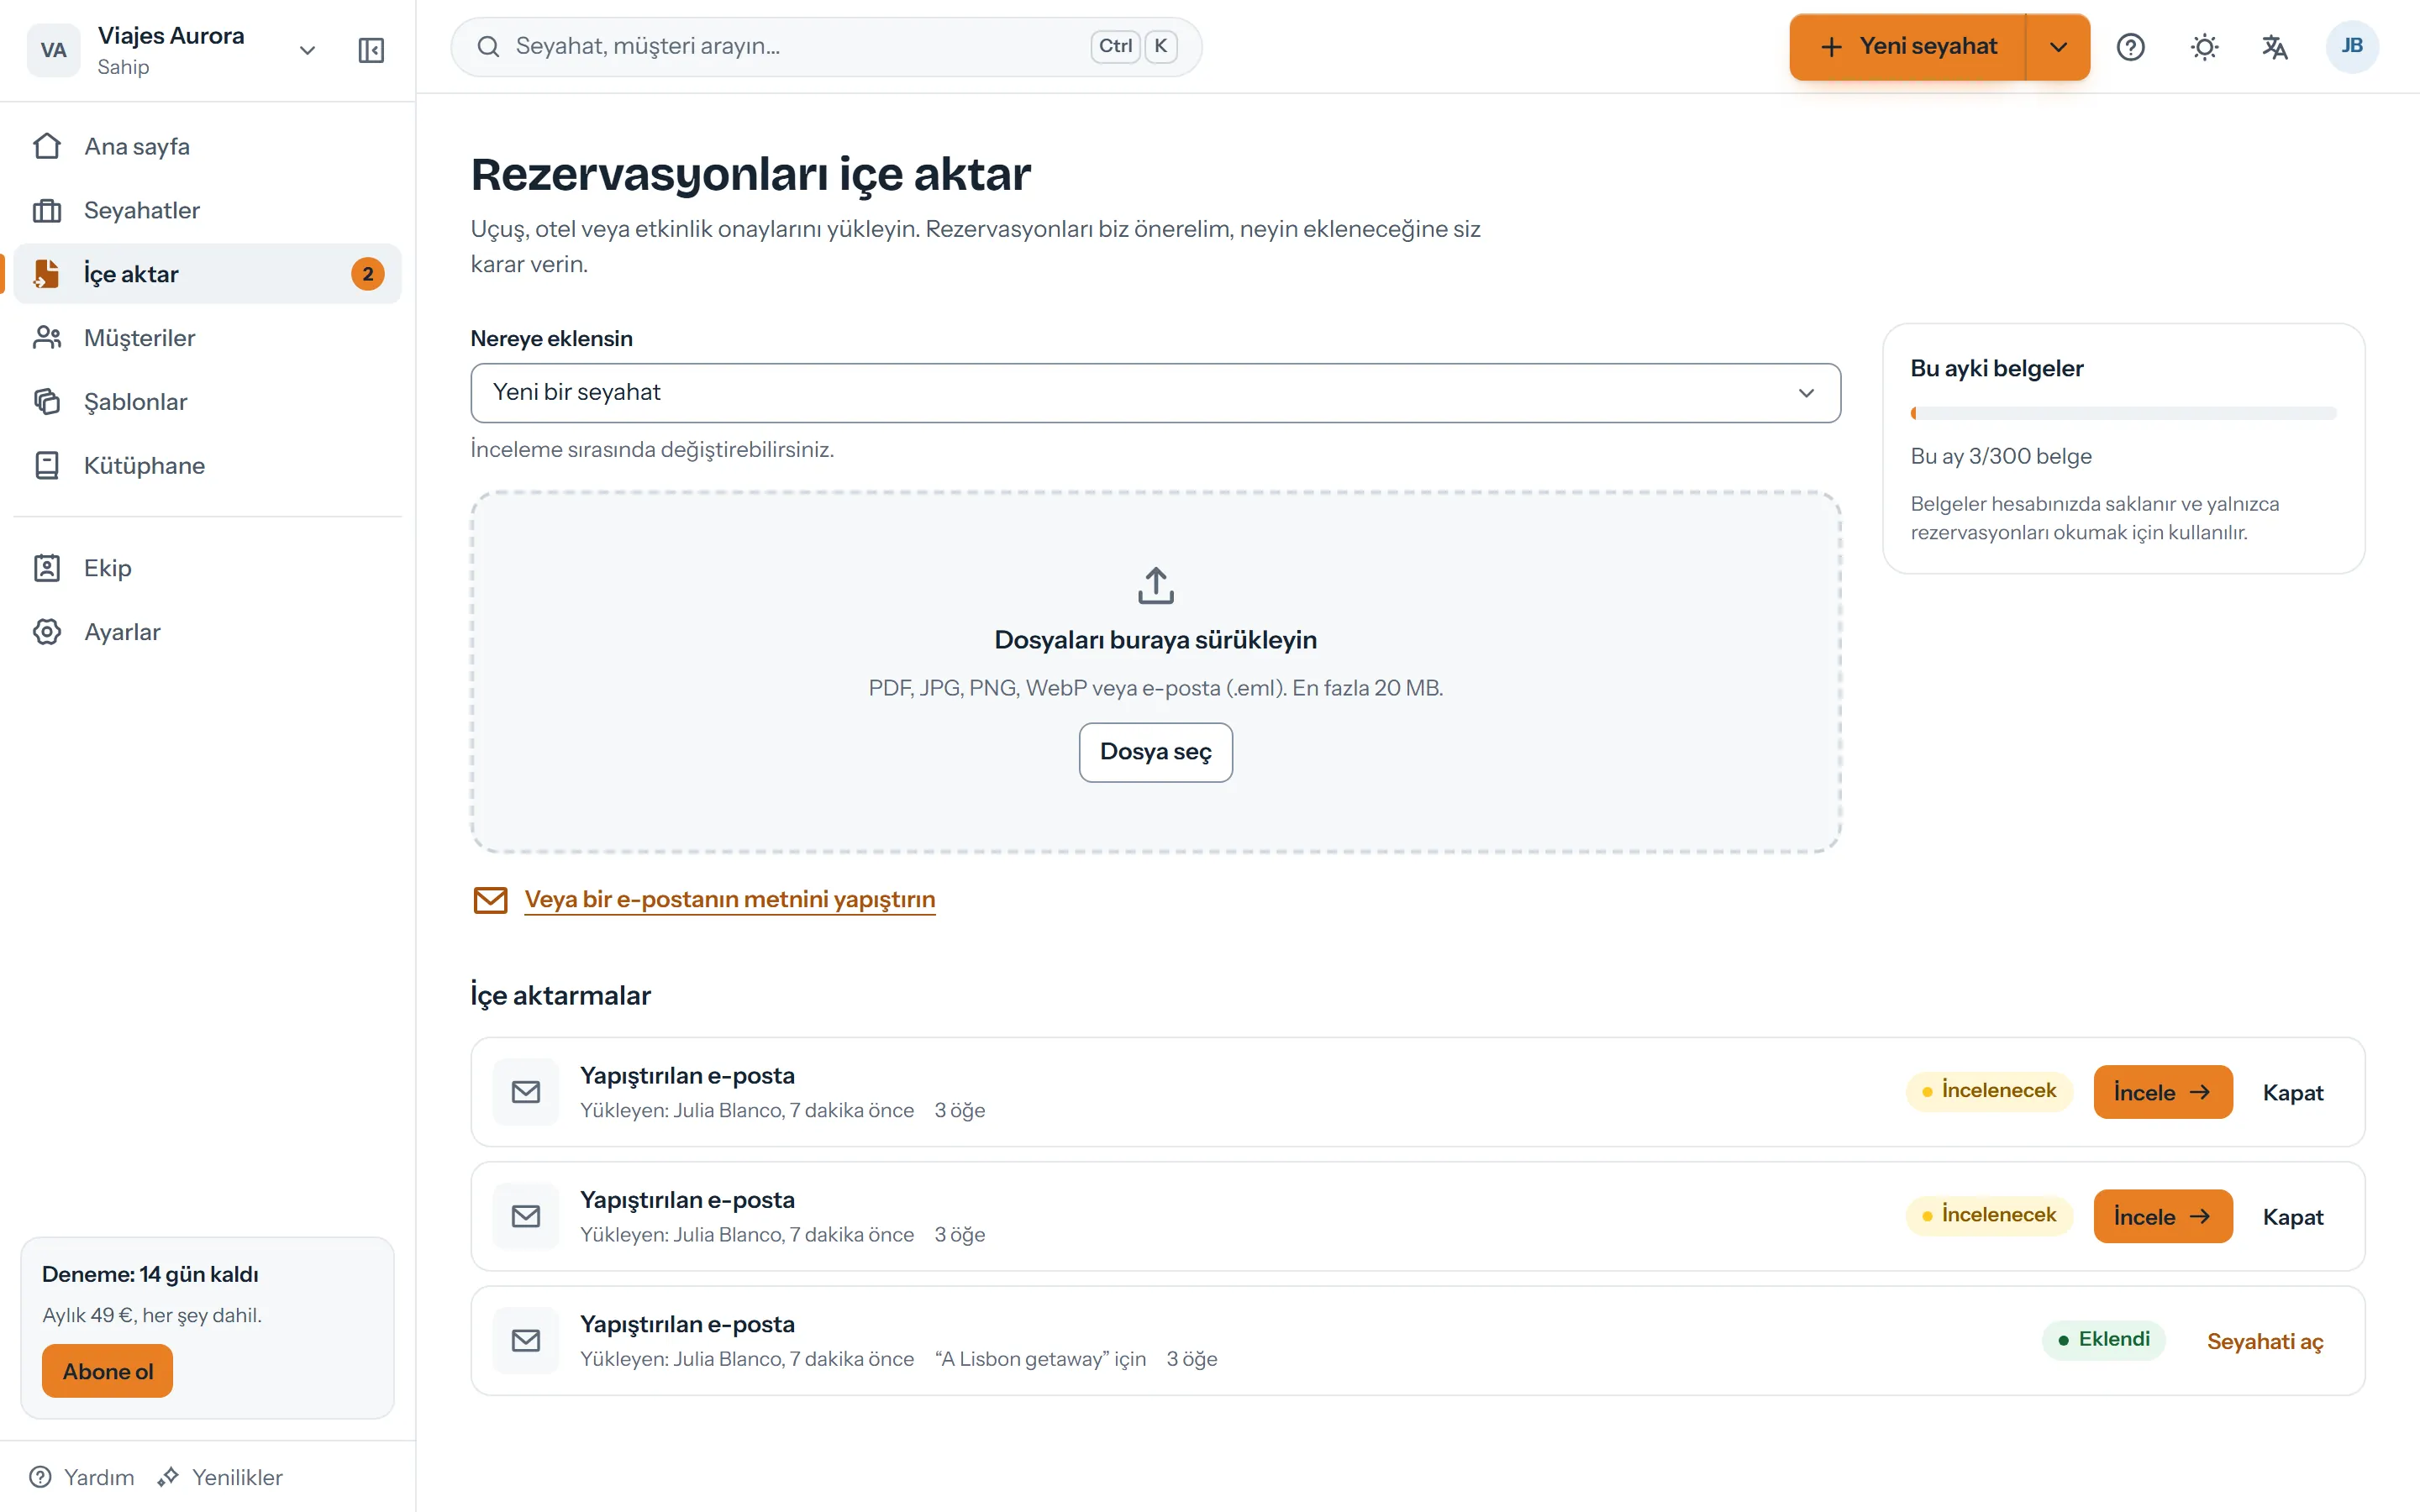Viewport: 2420px width, 1512px height.
Task: Select İçe aktar menu item
Action: (x=207, y=274)
